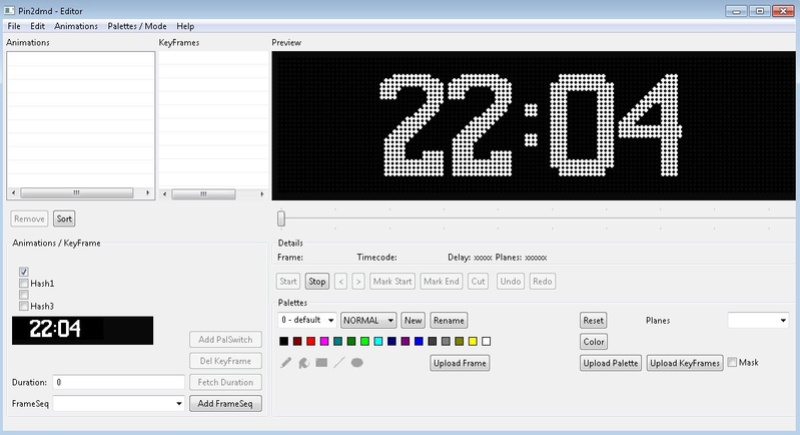Enable the Hash3 checkbox

tap(23, 306)
